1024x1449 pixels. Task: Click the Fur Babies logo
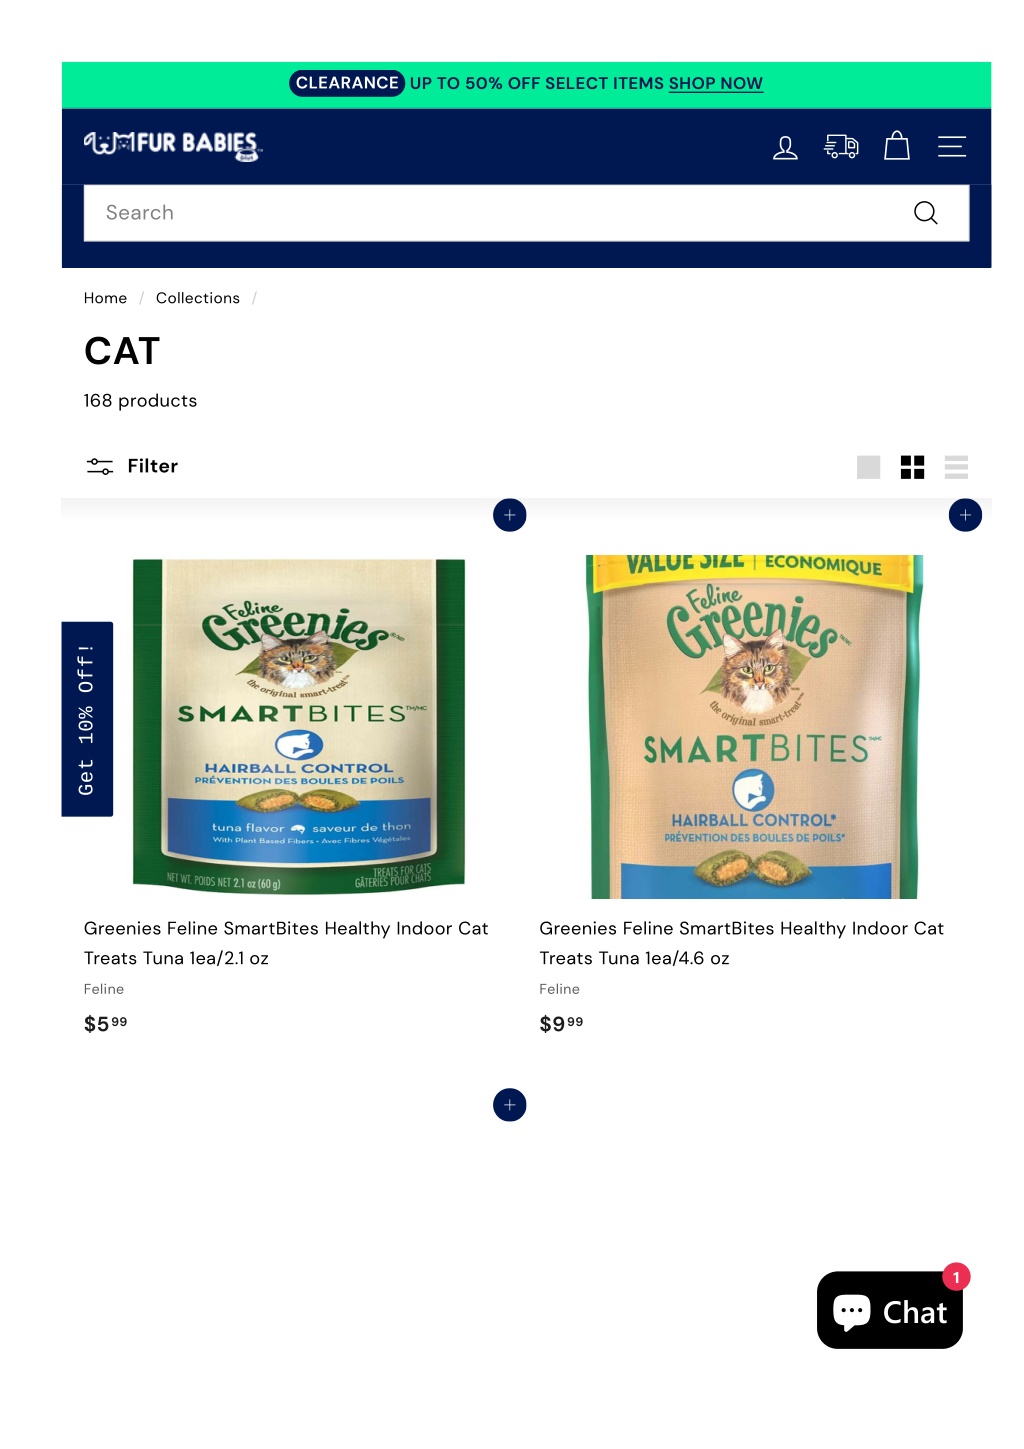173,146
